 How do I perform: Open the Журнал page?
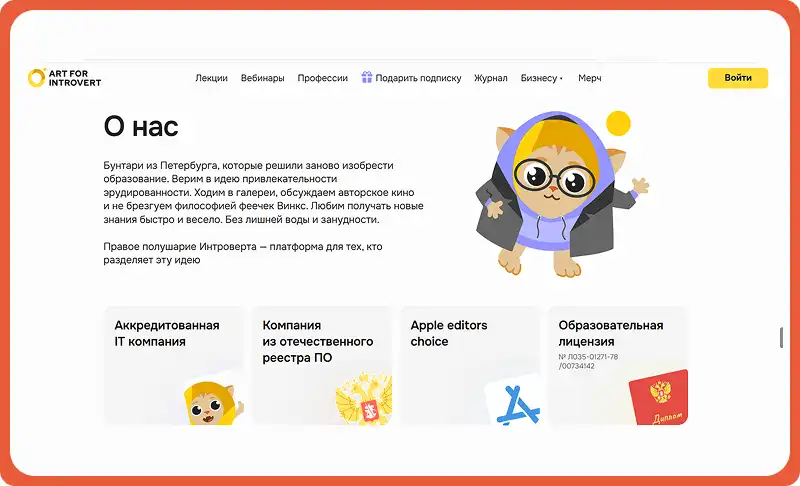coord(490,78)
